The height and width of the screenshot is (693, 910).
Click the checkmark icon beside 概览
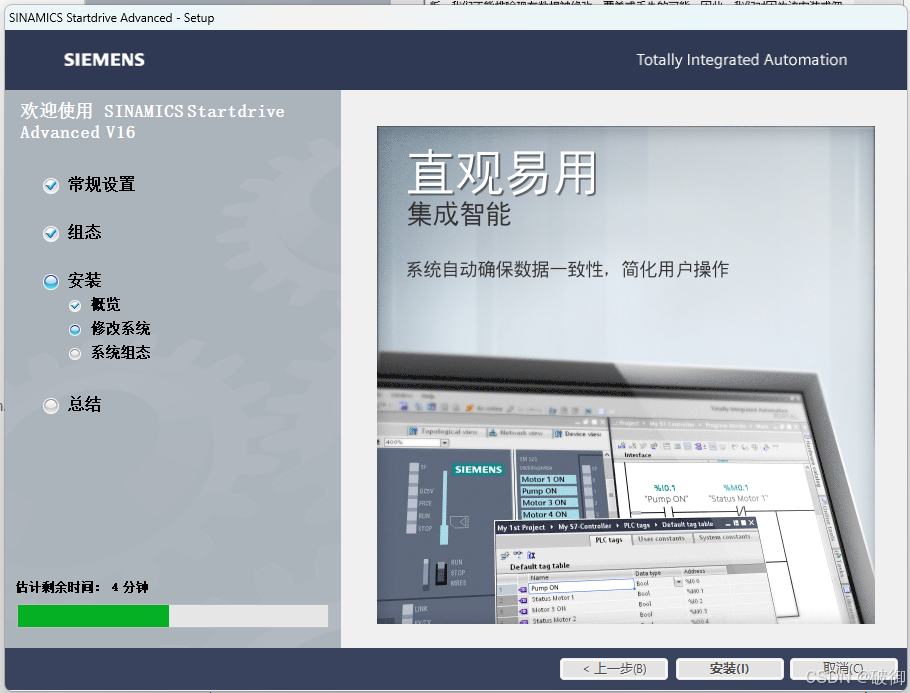[75, 306]
